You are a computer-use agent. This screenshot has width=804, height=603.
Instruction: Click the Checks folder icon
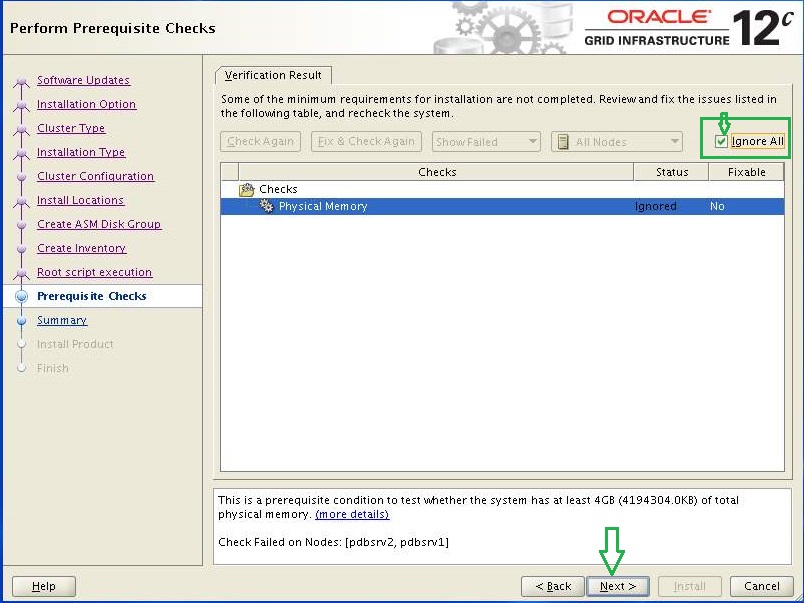pyautogui.click(x=247, y=190)
